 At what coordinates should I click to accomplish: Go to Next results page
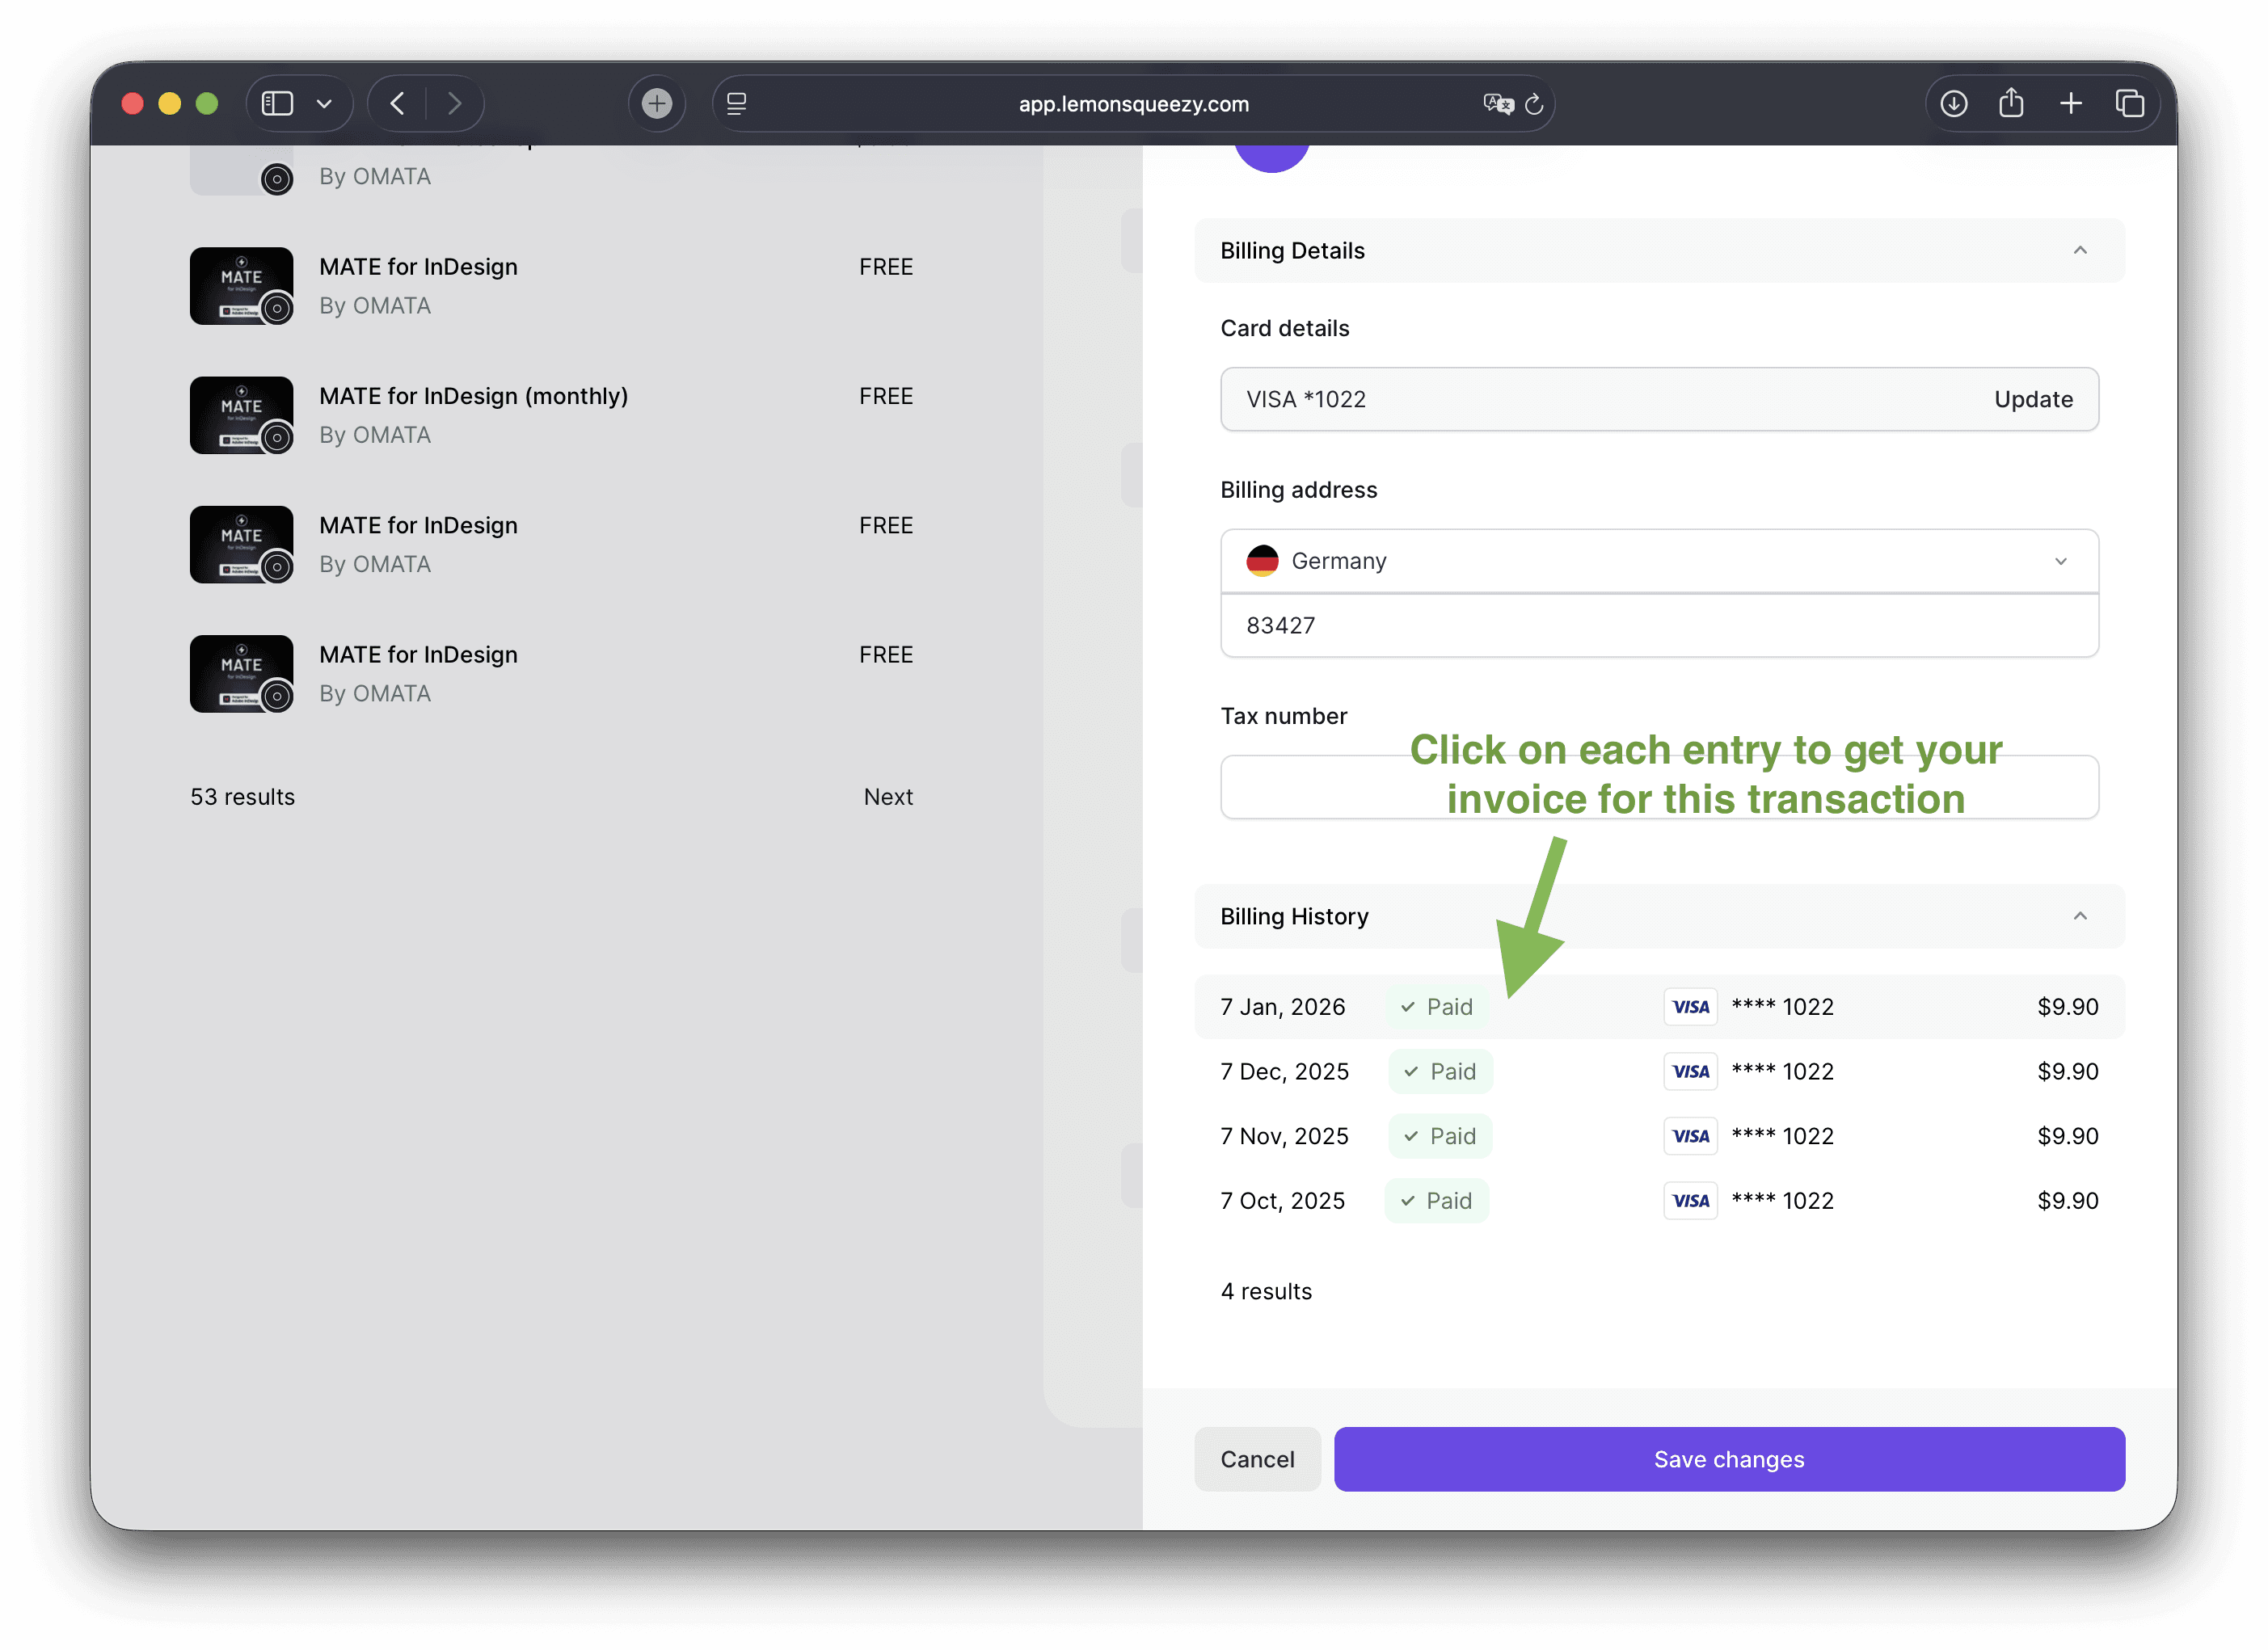888,797
